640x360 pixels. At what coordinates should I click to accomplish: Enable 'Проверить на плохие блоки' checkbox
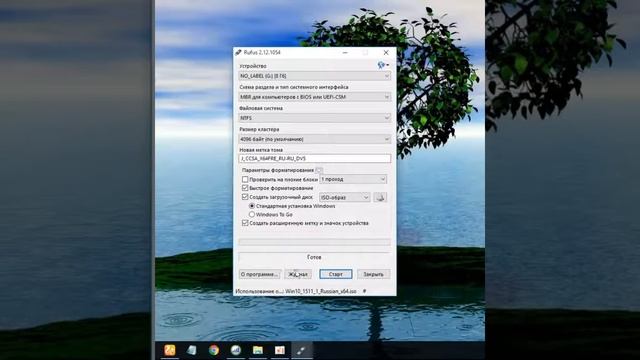[x=245, y=179]
